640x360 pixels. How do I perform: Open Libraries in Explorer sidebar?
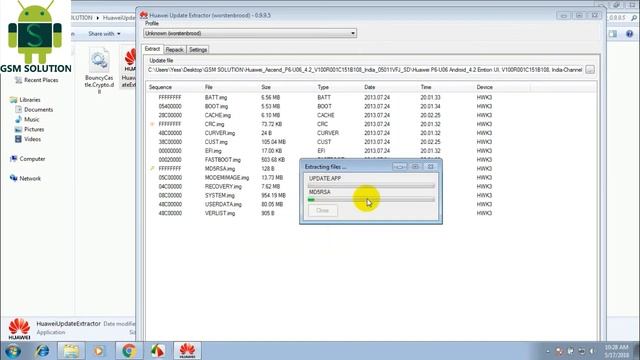(25, 100)
